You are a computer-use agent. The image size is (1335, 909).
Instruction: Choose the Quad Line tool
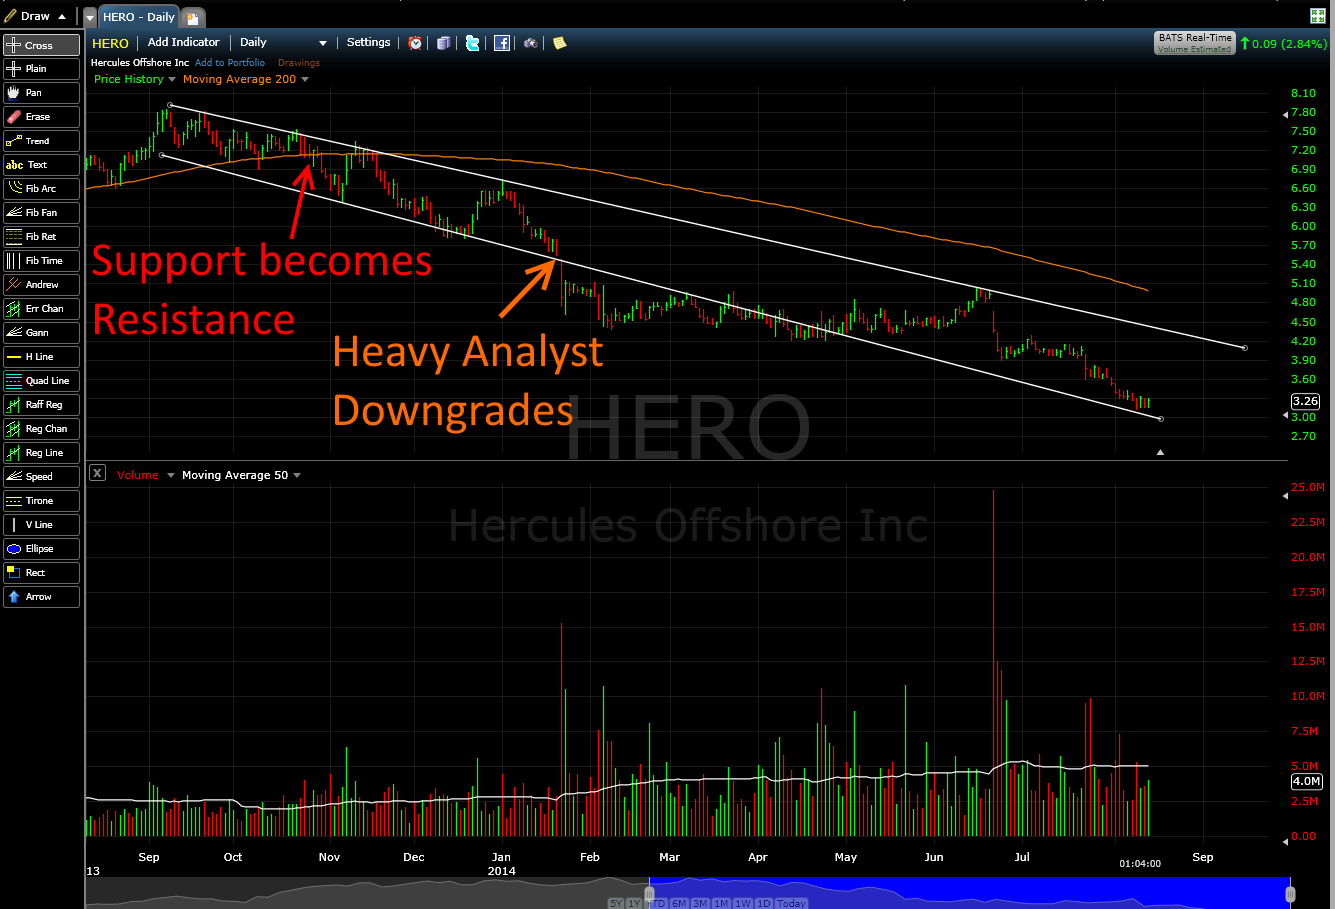click(x=41, y=381)
